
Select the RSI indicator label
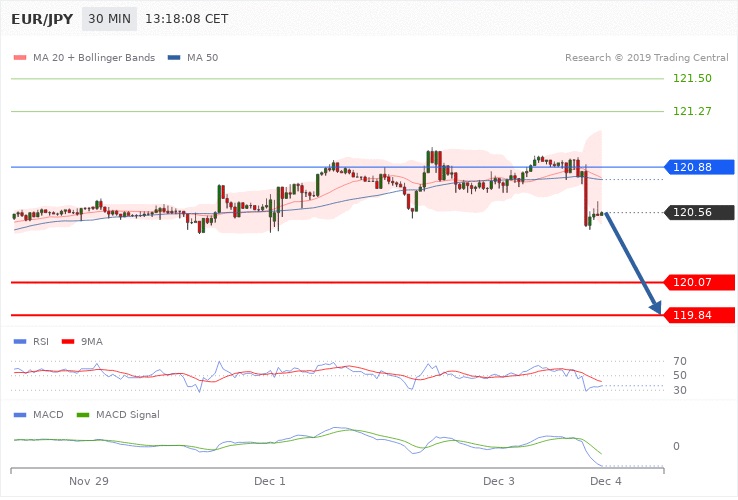click(x=41, y=341)
